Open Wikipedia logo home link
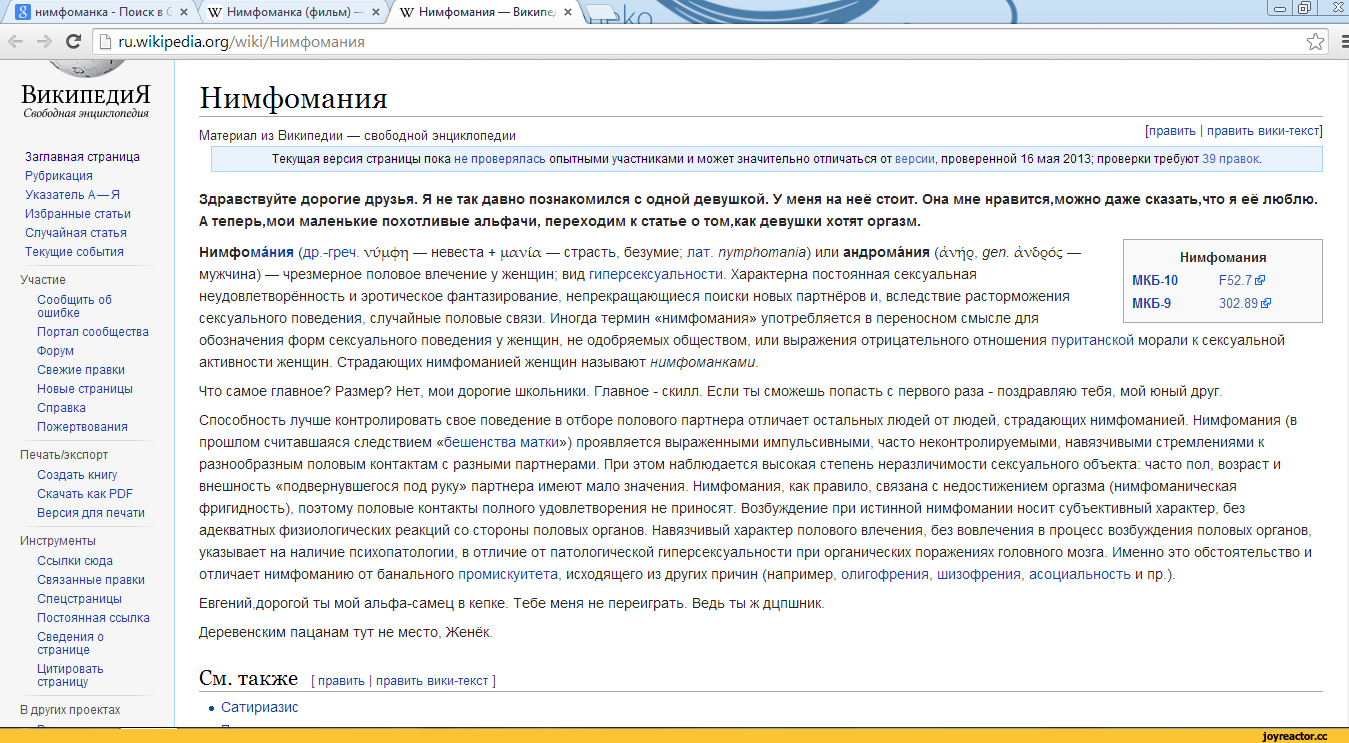1349x743 pixels. [x=86, y=91]
